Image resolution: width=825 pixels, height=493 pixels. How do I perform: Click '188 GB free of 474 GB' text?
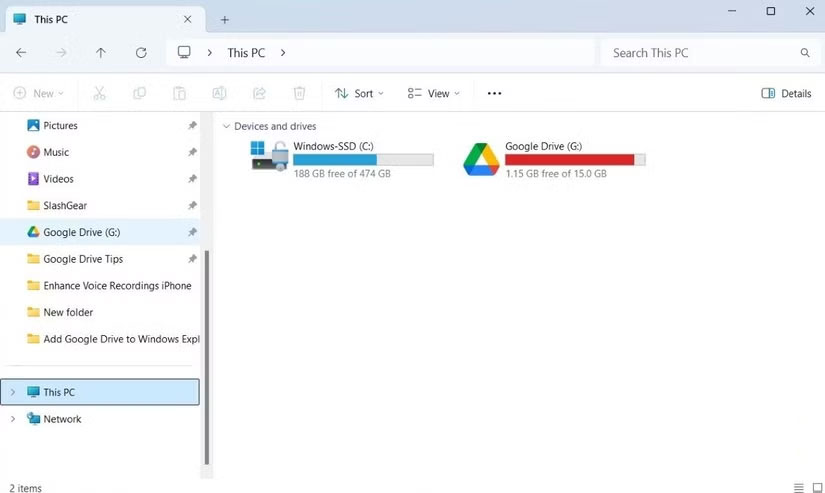pyautogui.click(x=342, y=174)
